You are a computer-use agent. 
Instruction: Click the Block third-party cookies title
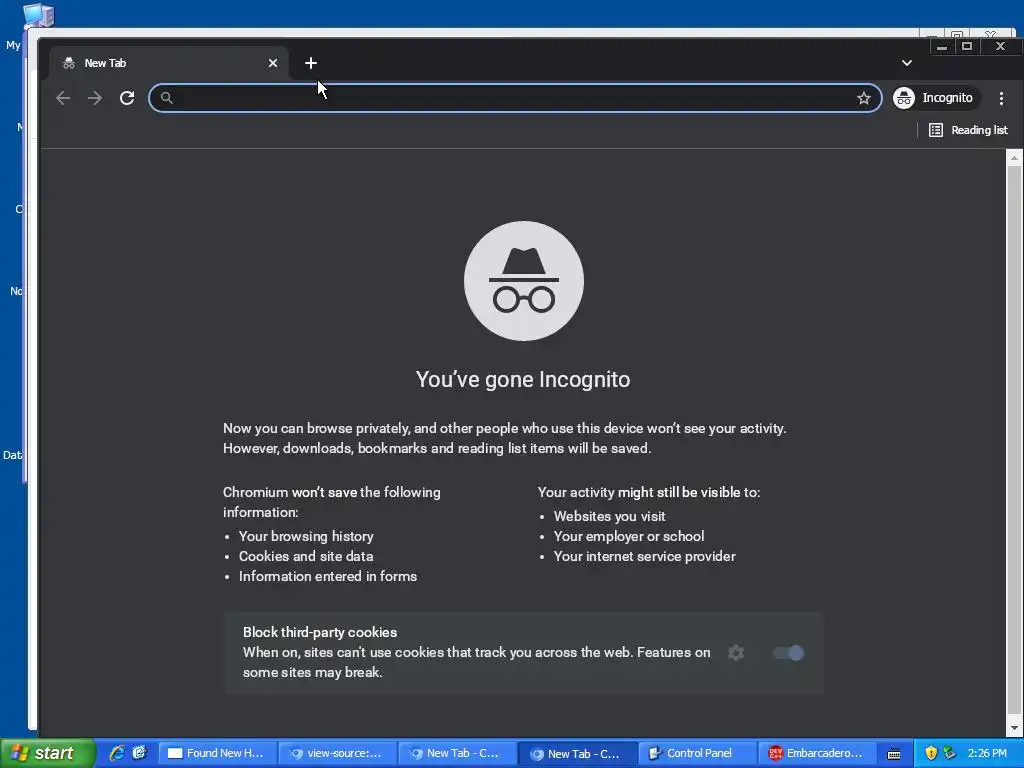coord(320,632)
